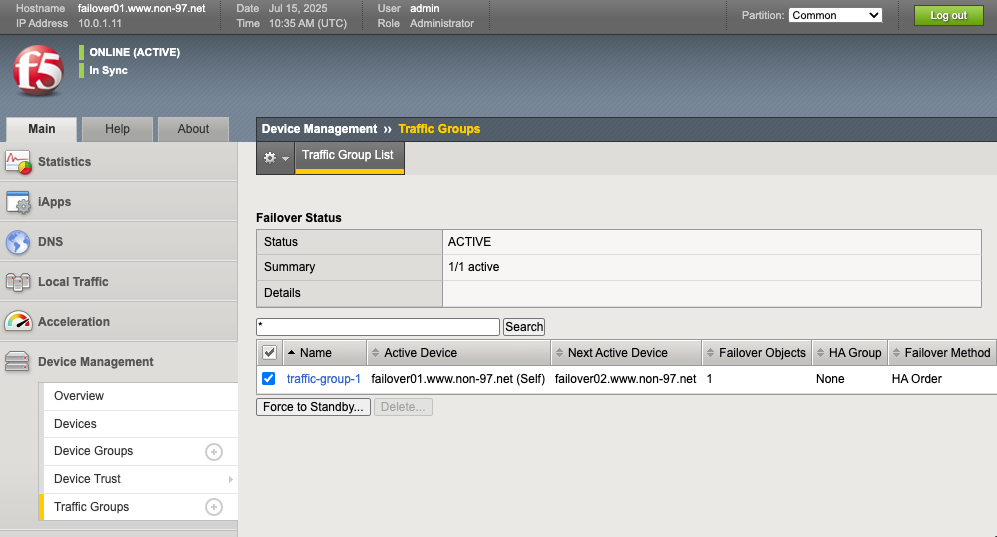Open the Statistics chart icon
This screenshot has width=997, height=537.
[18, 162]
